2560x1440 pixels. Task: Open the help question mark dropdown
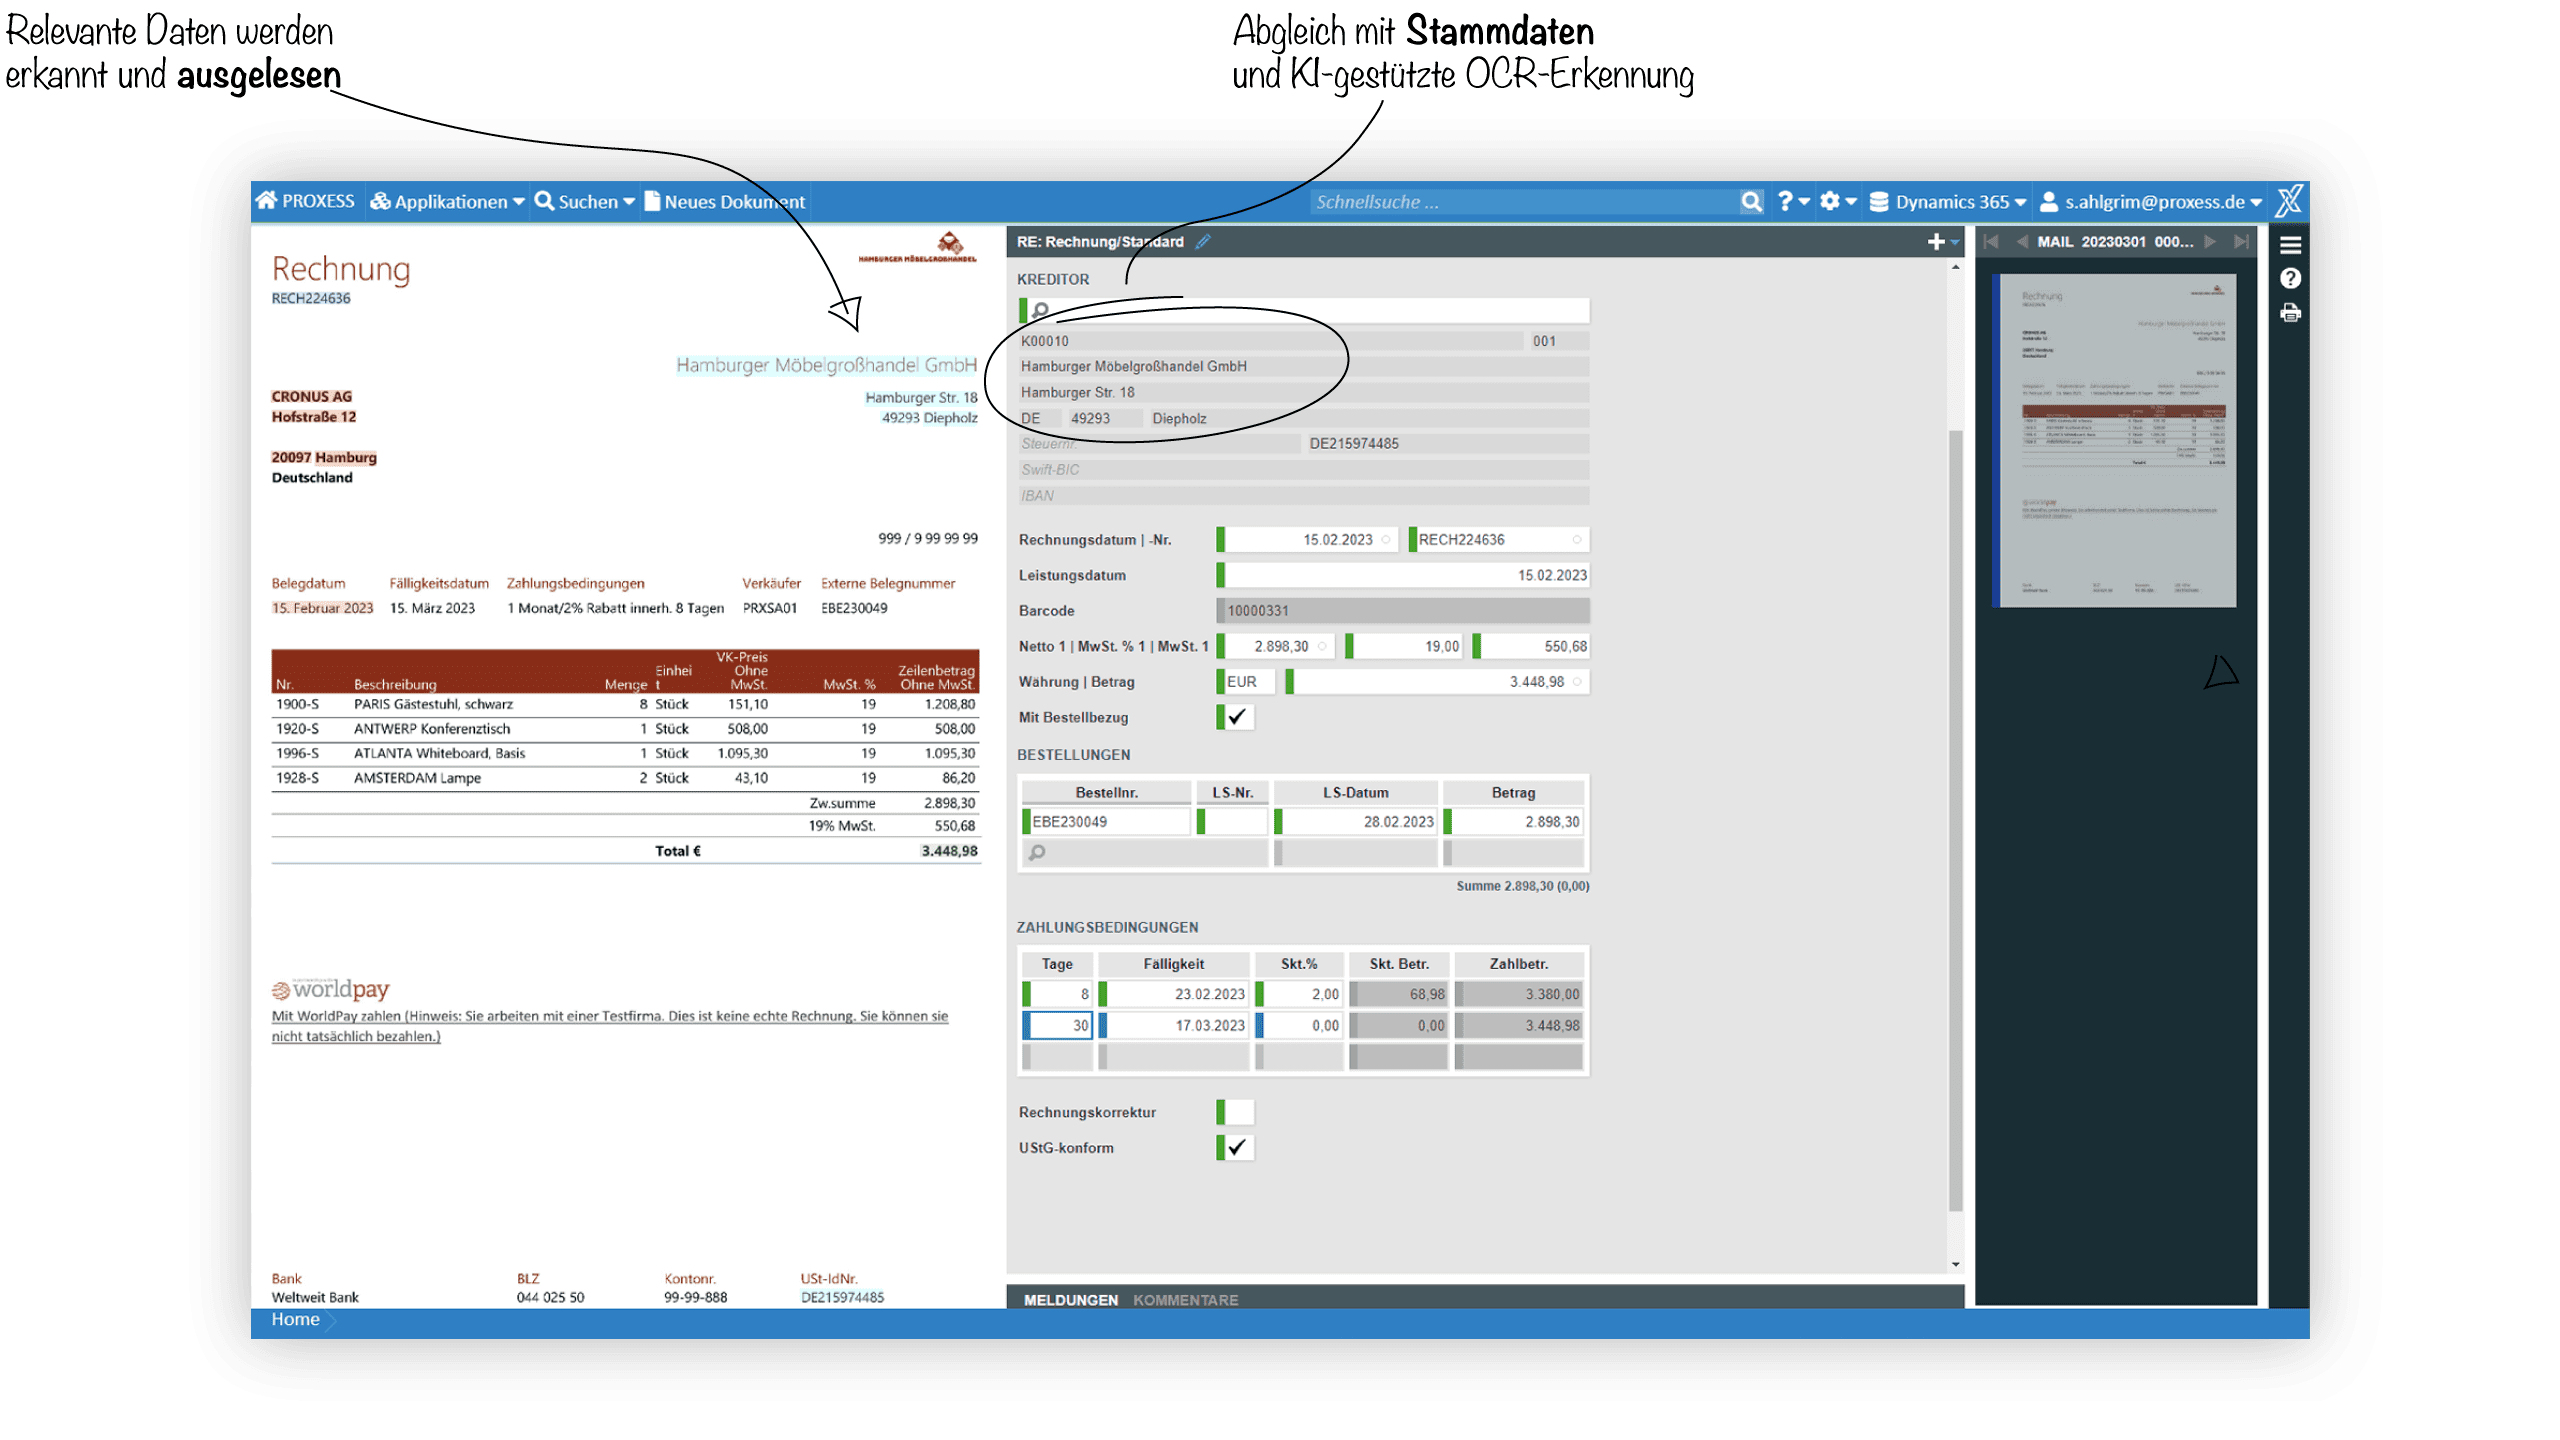(1794, 202)
